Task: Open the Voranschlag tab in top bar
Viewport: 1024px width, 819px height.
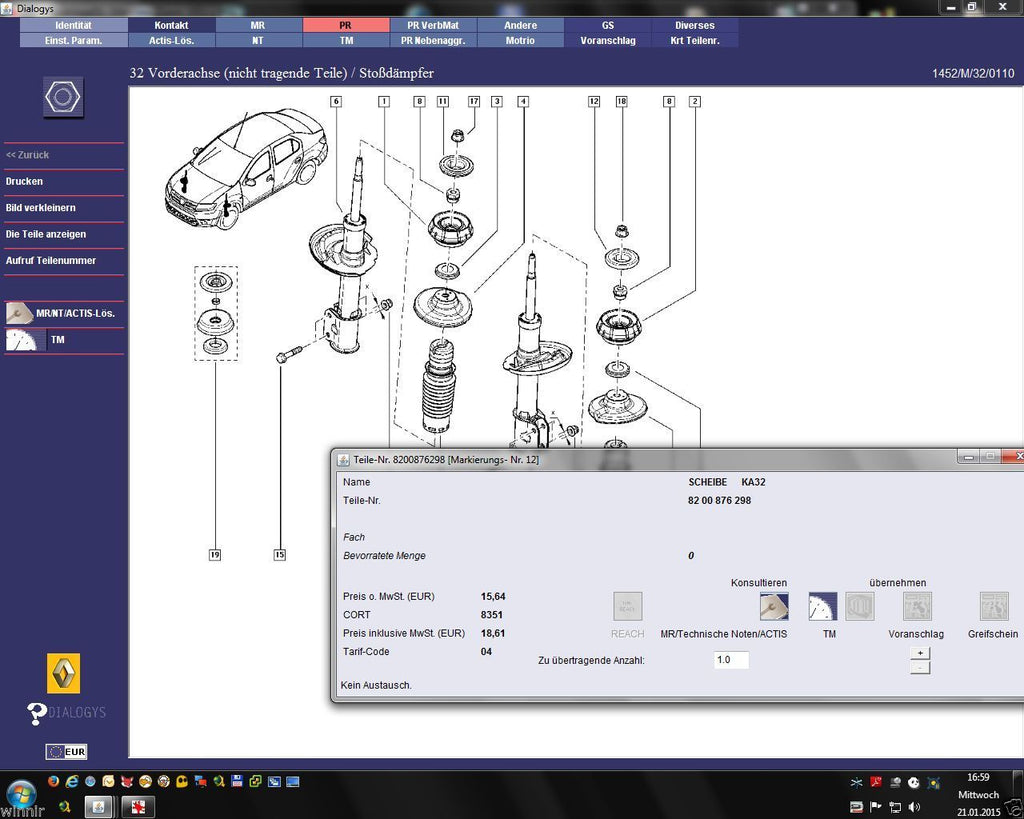Action: click(608, 40)
